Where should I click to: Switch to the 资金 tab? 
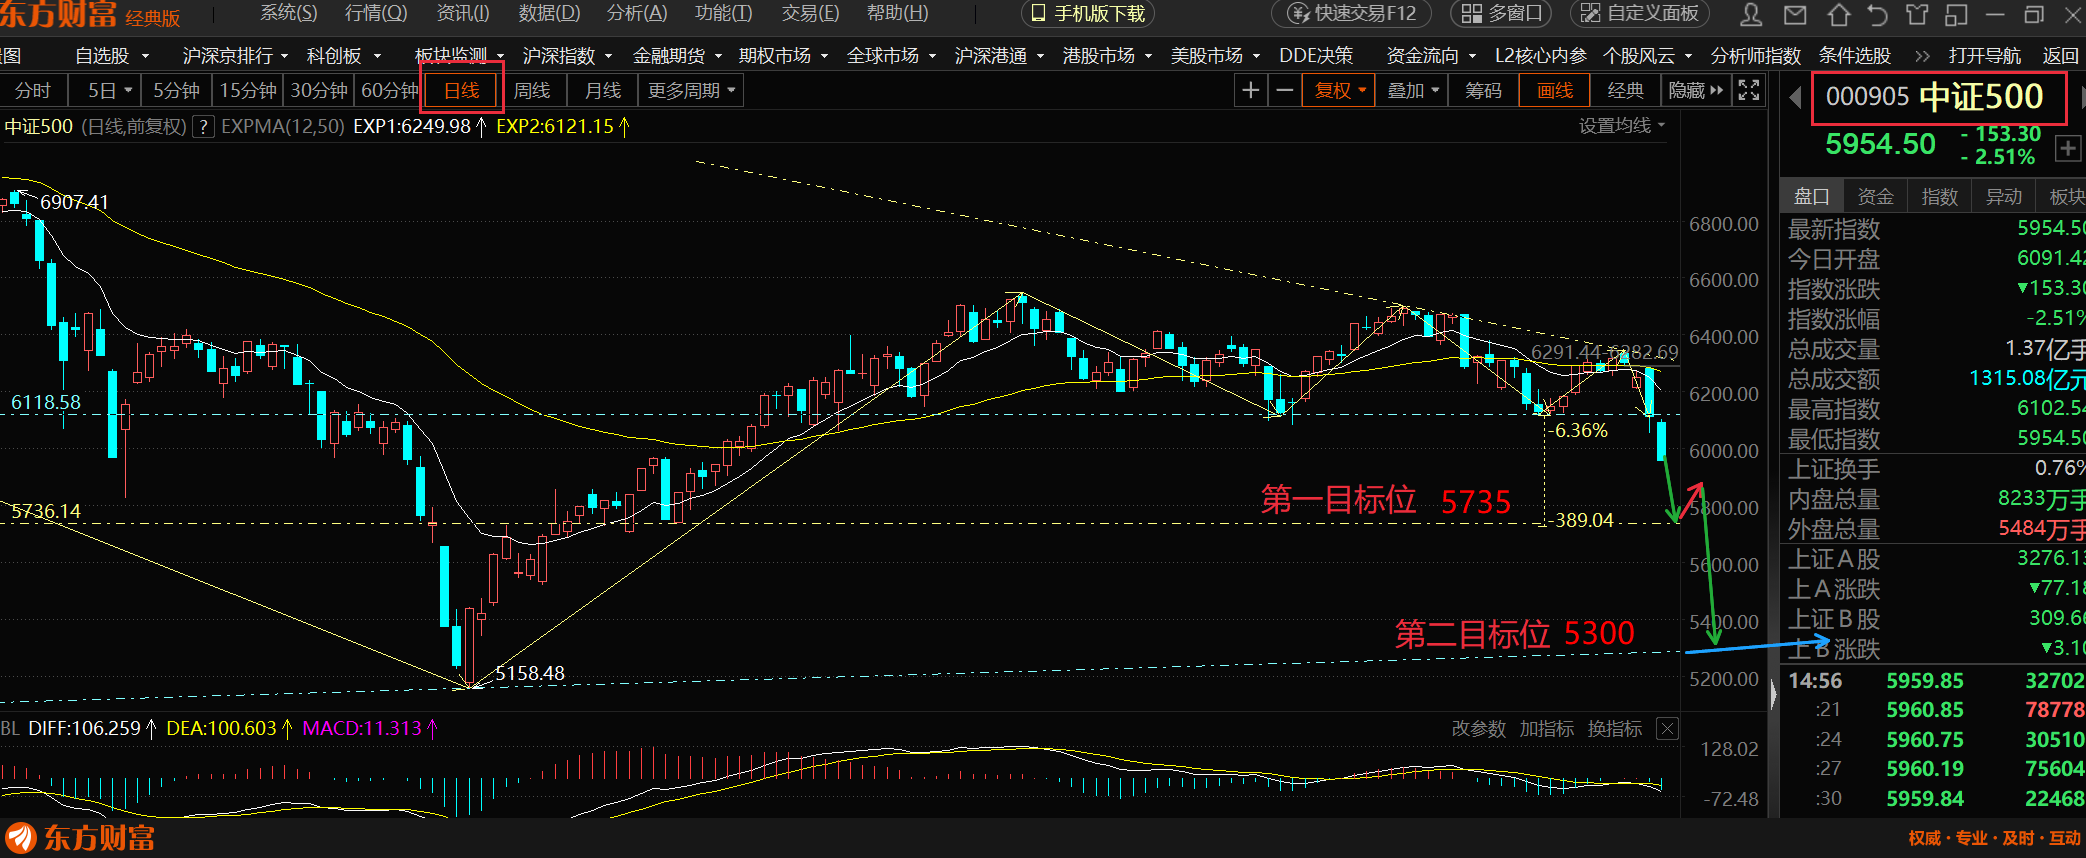(x=1876, y=197)
